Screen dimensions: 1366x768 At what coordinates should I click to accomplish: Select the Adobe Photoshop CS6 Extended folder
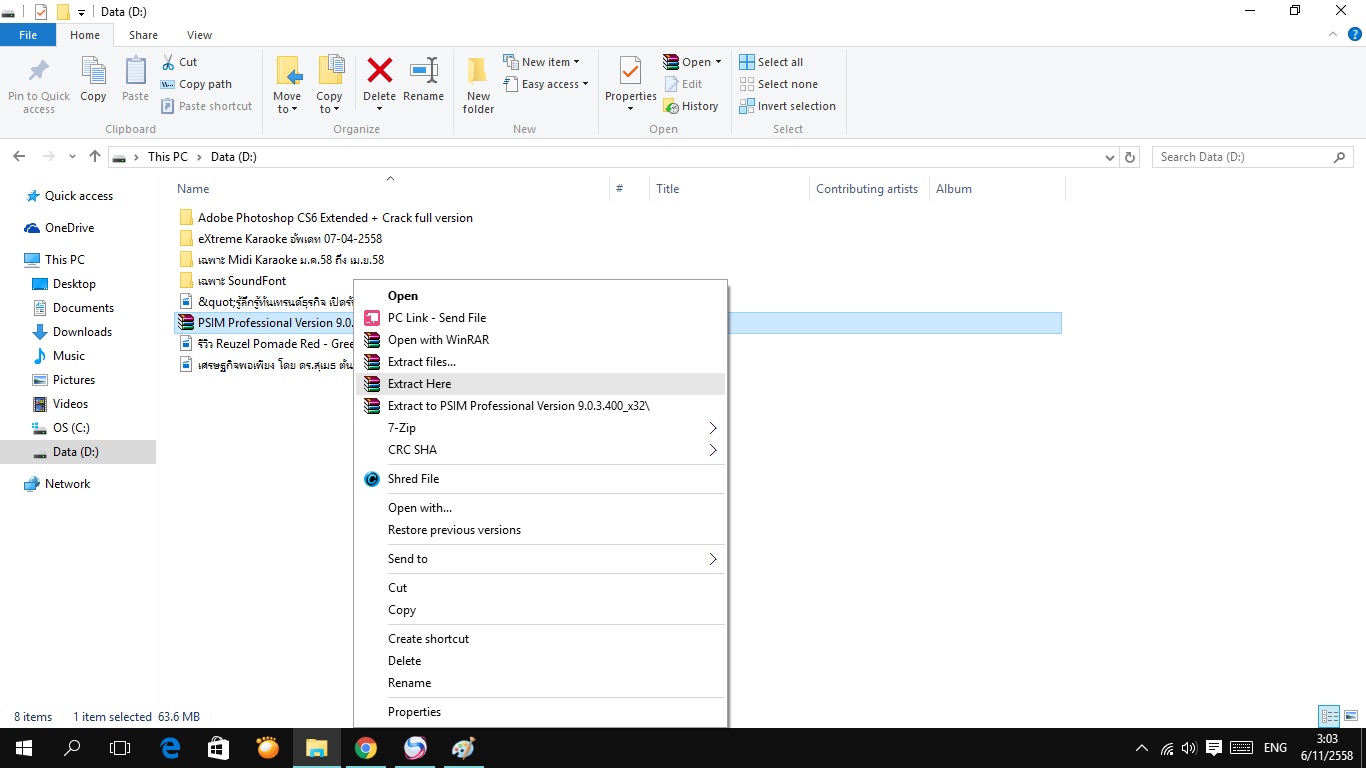[x=335, y=218]
